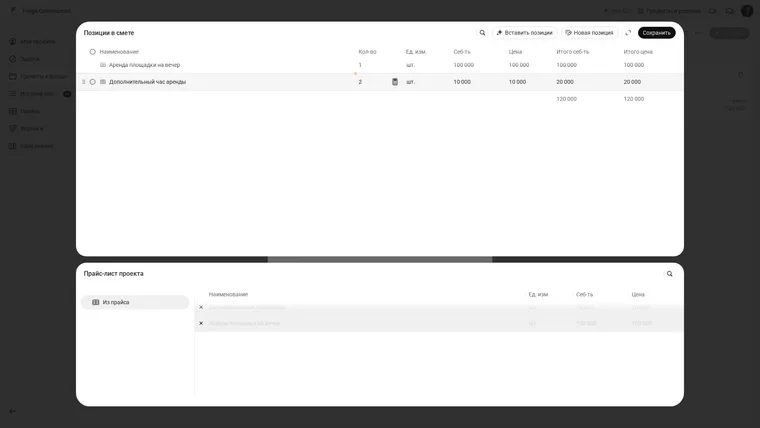The image size is (760, 428).
Task: Click 'Вставить позиции' button
Action: point(524,33)
